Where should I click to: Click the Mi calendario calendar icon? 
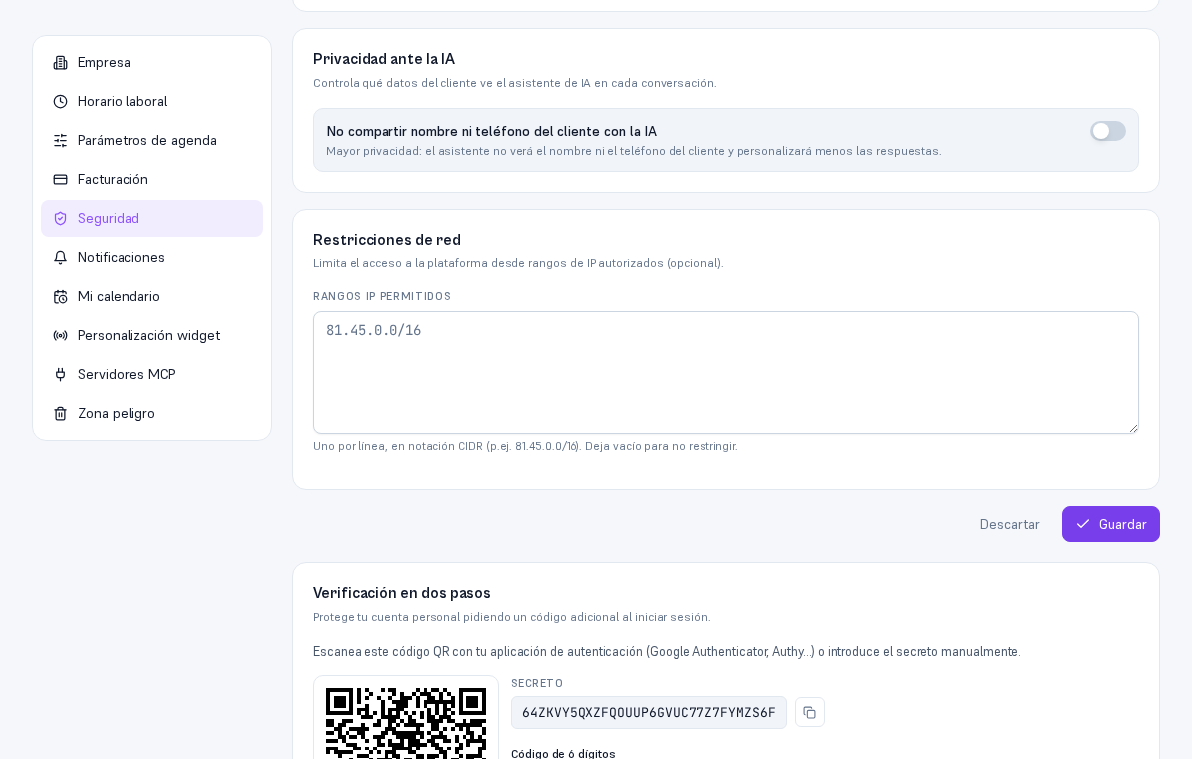tap(60, 297)
